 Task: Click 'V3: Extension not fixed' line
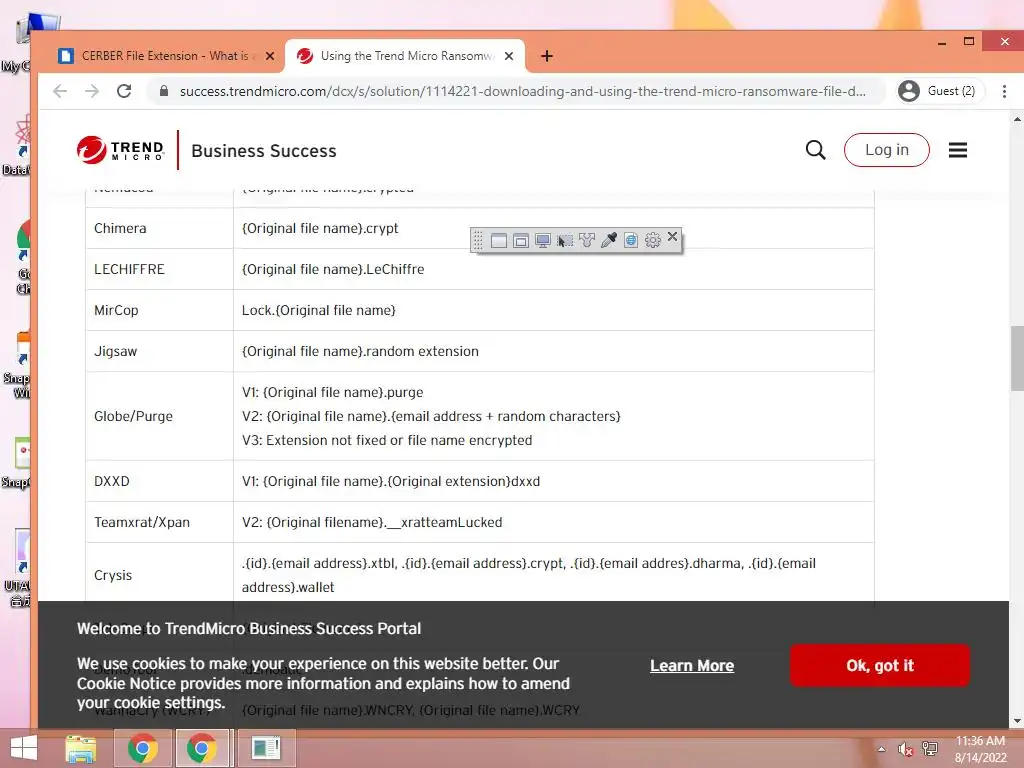coord(387,440)
